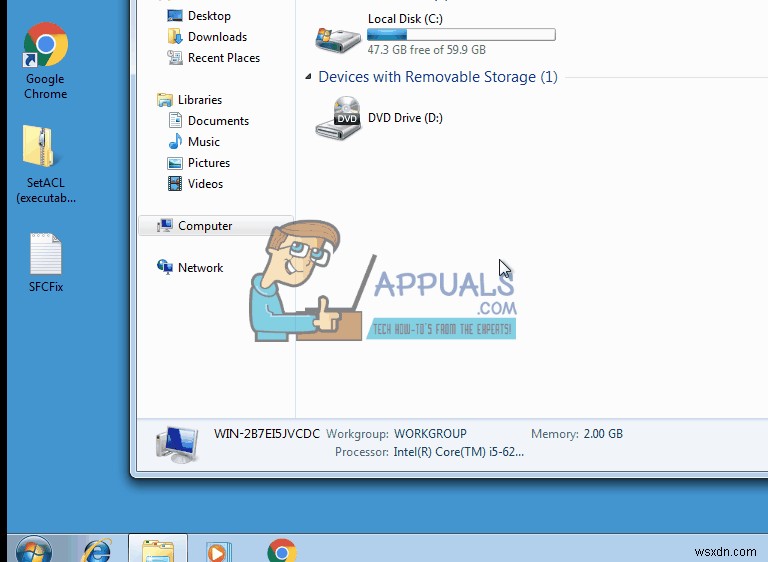Screen dimensions: 768x562
Task: Select the DVD Drive (D:) icon
Action: pos(338,118)
